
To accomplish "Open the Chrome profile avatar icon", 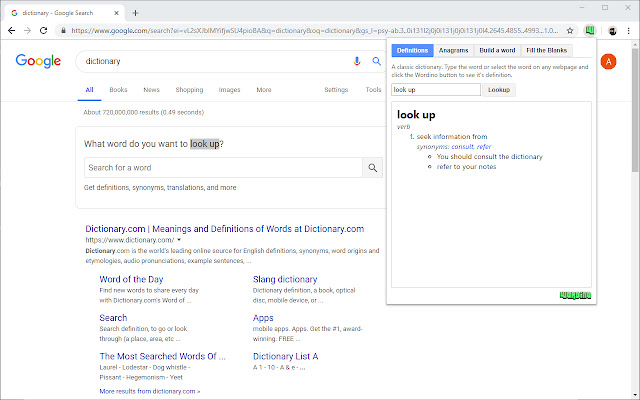I will (x=612, y=31).
